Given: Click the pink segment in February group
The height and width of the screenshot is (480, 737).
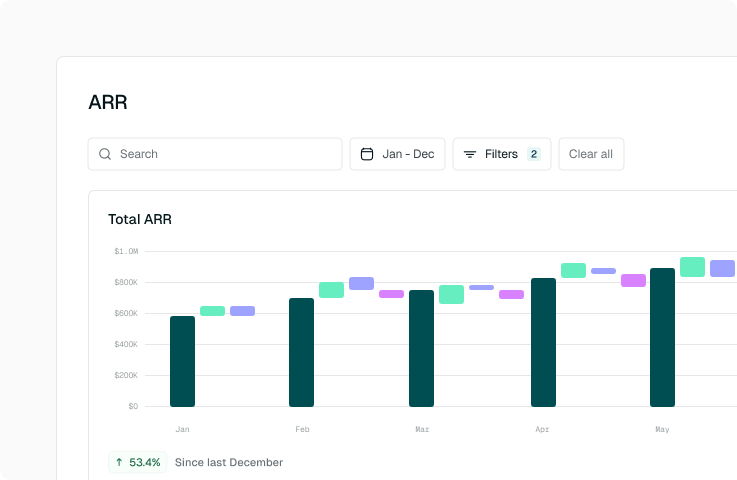Looking at the screenshot, I should click(x=391, y=294).
